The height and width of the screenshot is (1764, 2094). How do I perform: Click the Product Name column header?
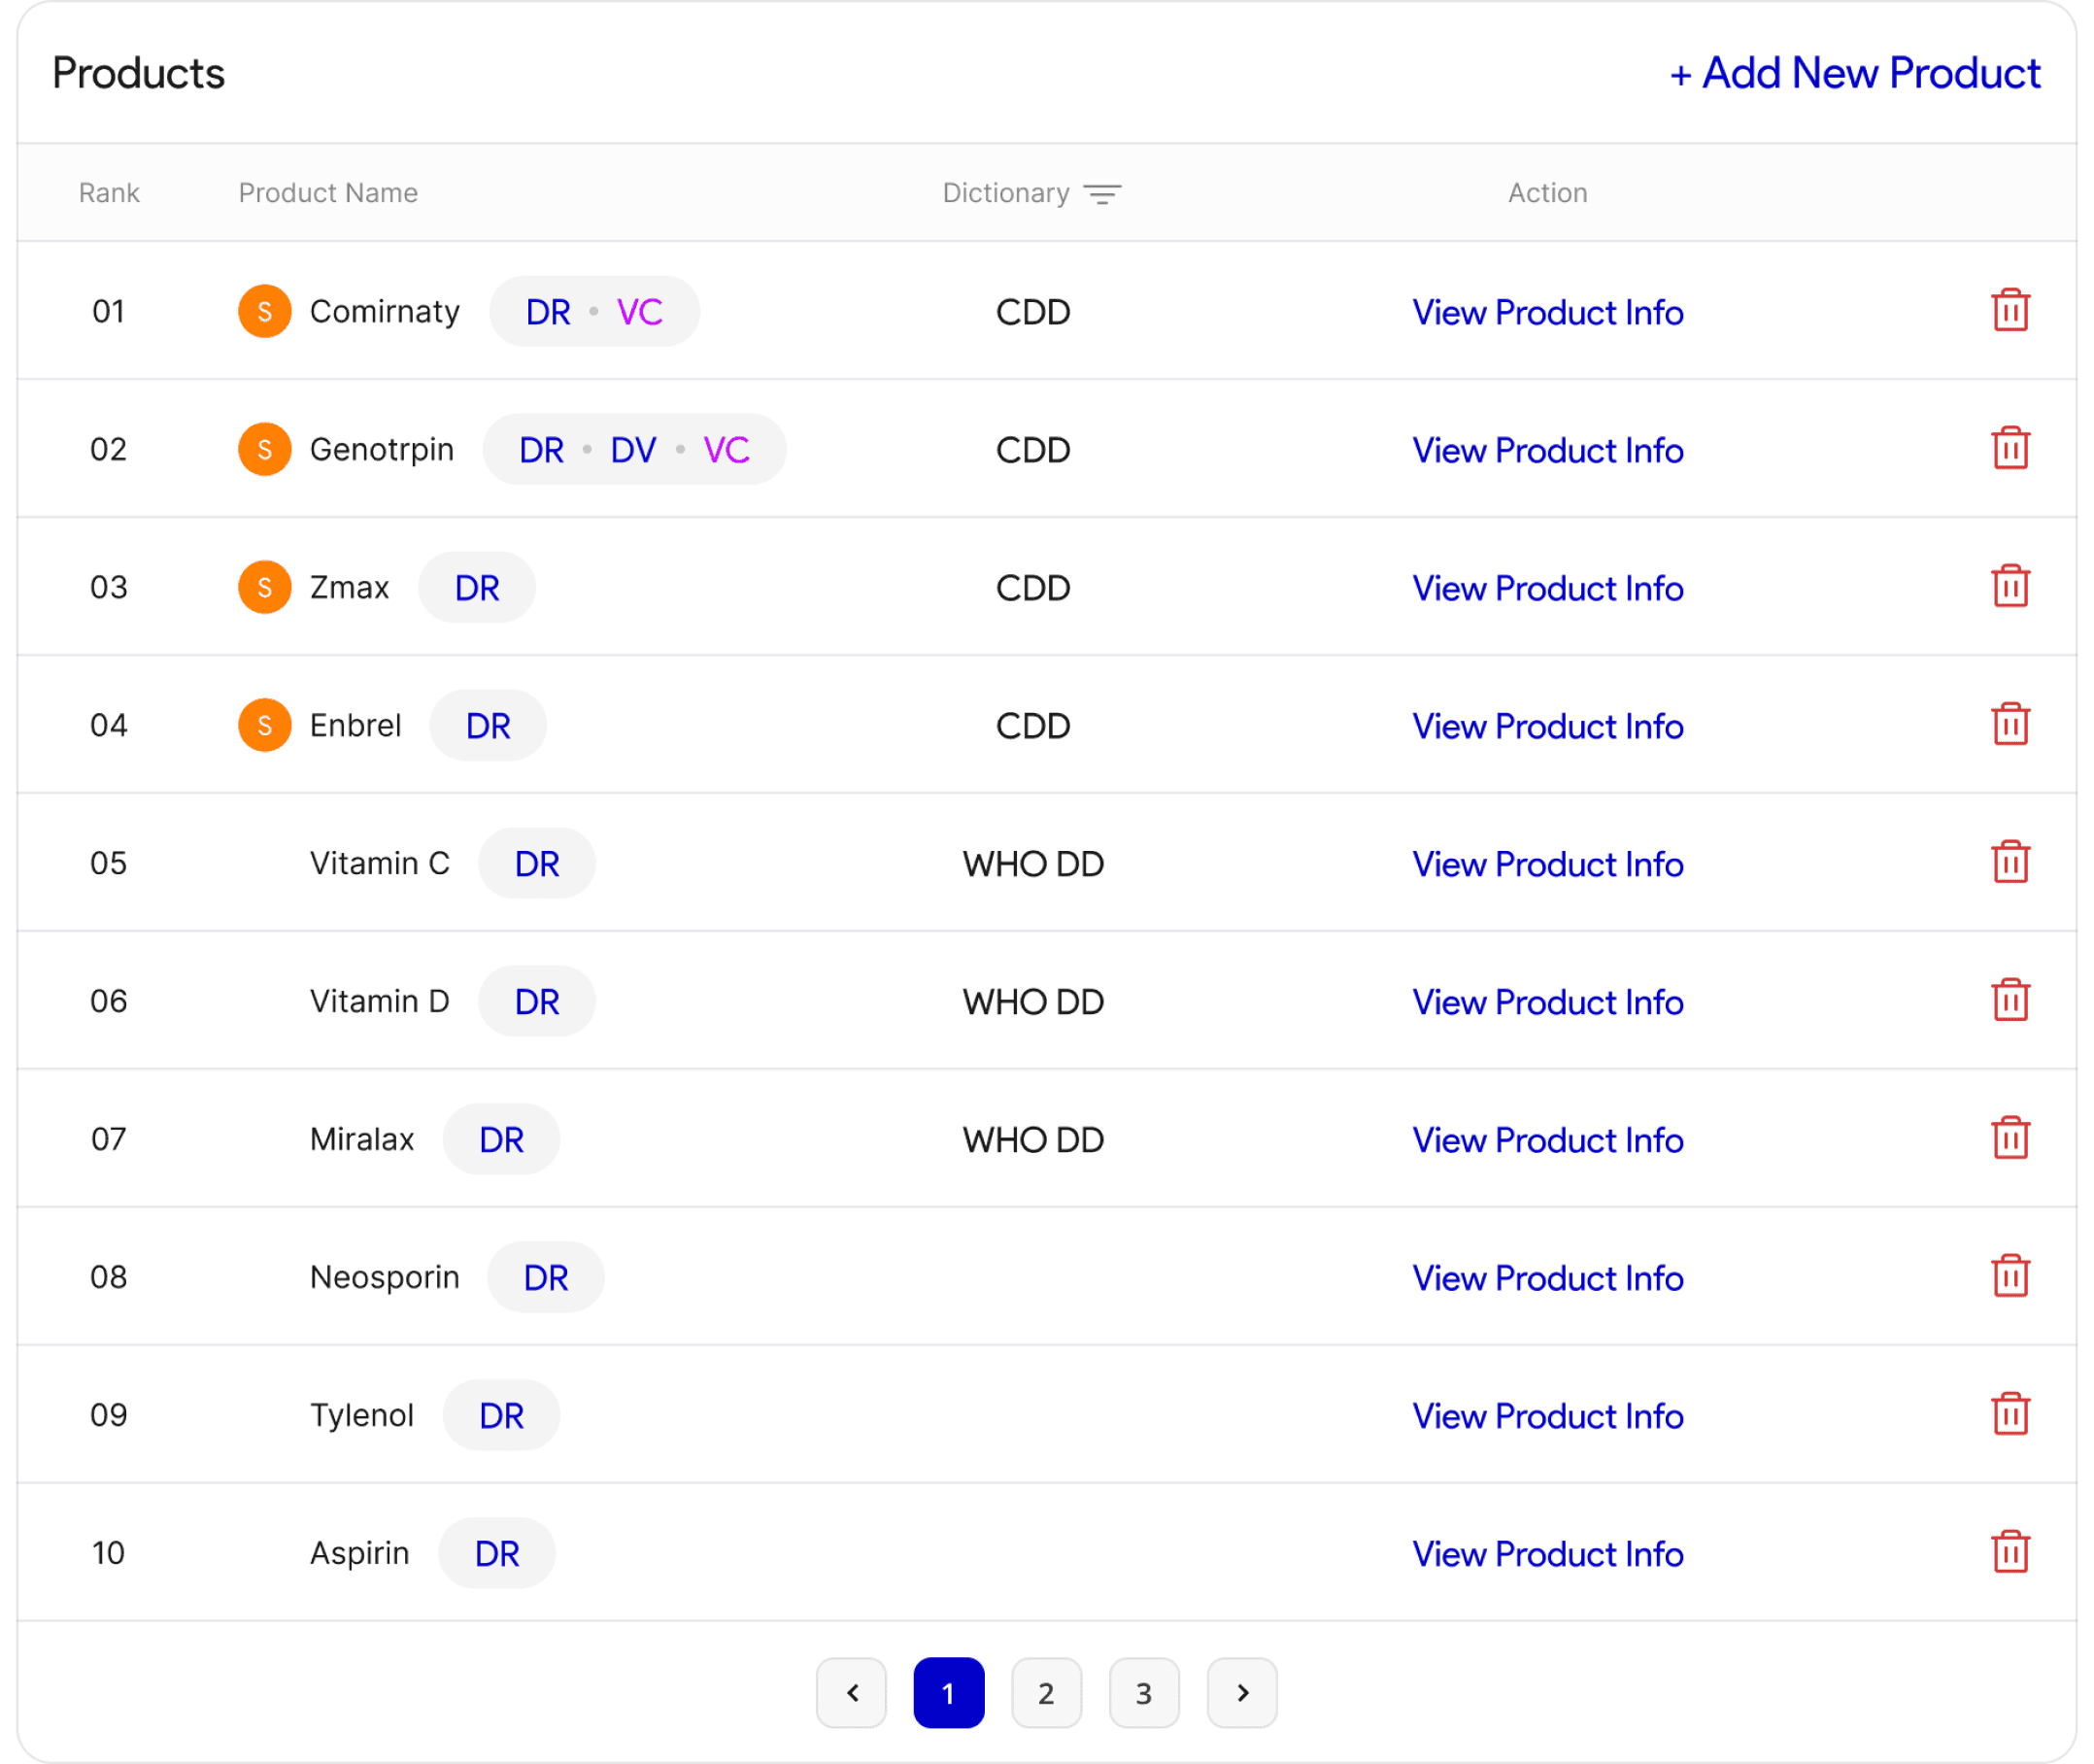(328, 193)
